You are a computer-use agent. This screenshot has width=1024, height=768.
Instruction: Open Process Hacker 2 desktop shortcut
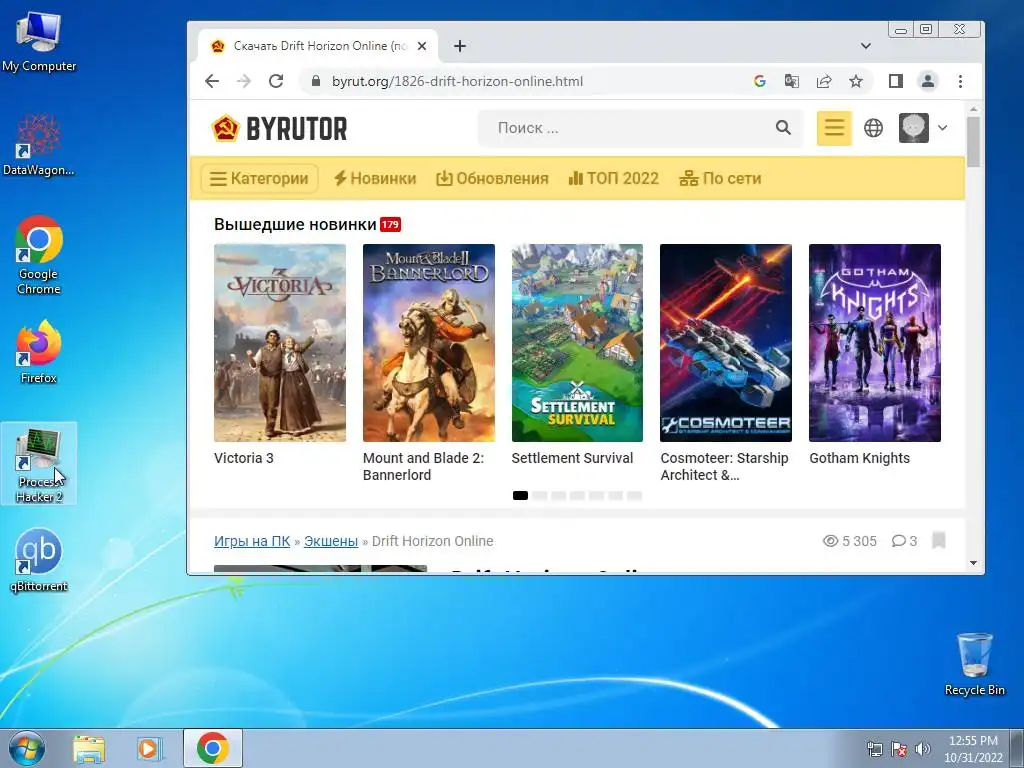[39, 464]
